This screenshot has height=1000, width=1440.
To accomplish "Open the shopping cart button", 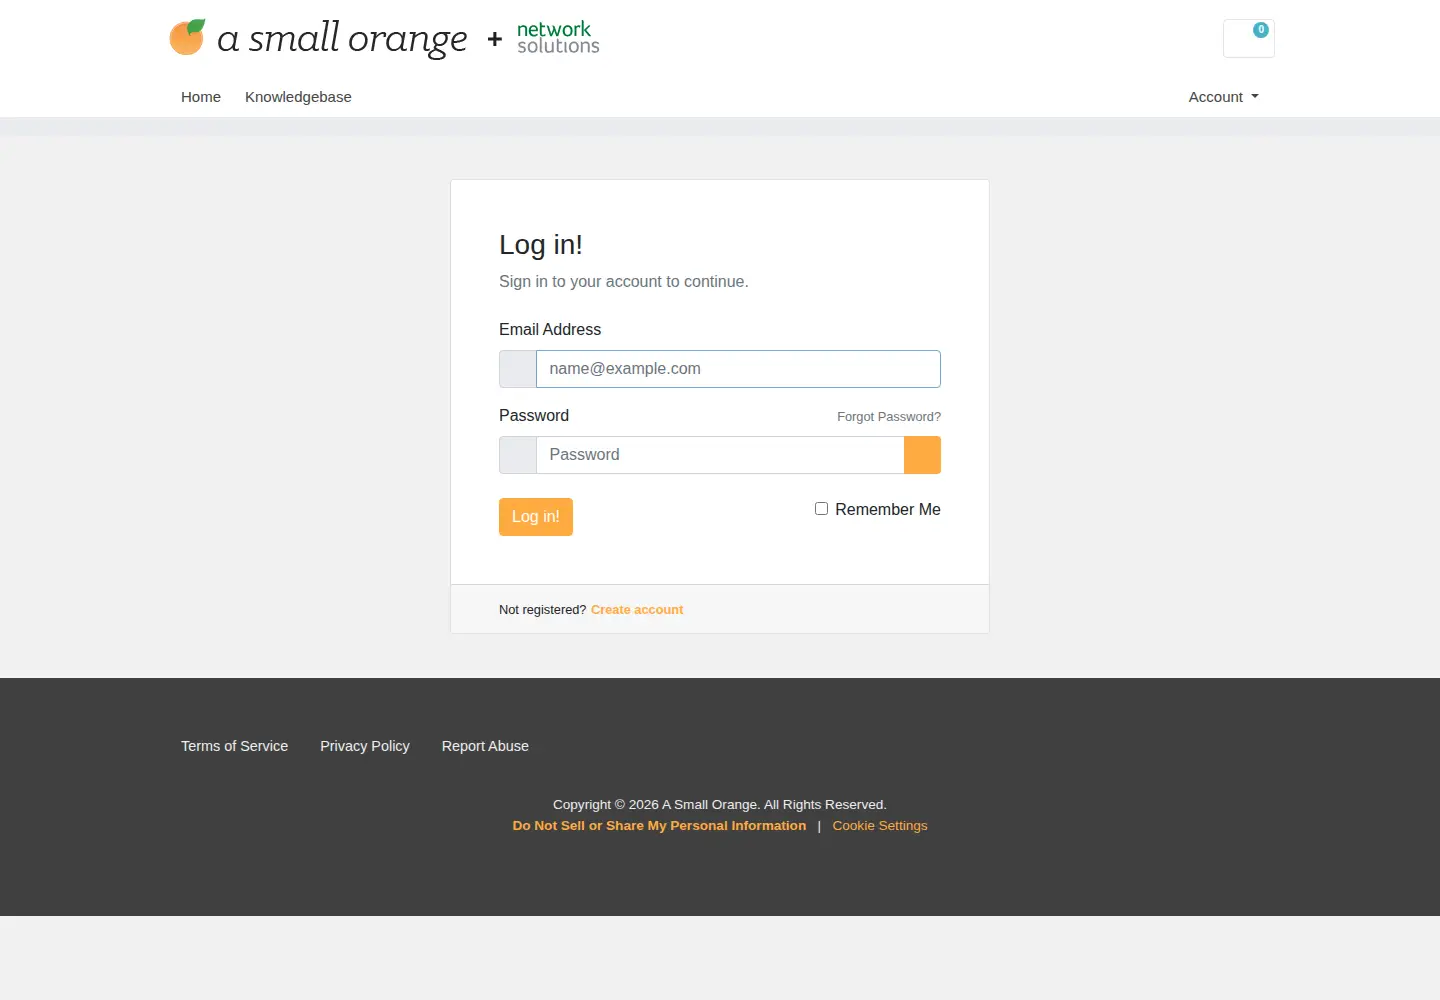I will point(1248,38).
